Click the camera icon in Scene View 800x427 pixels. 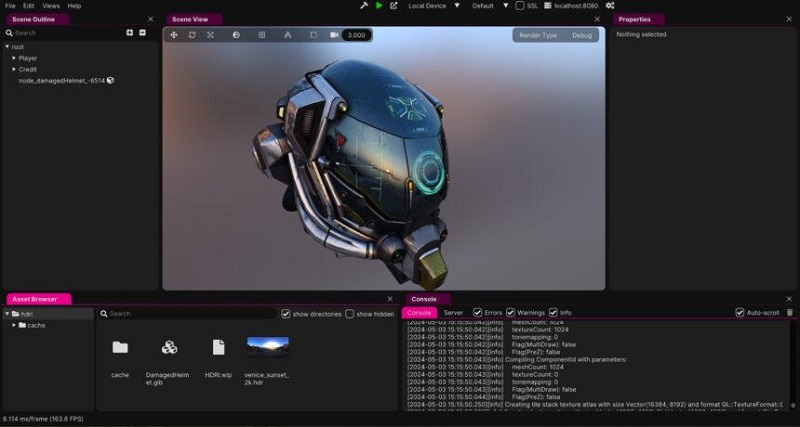pyautogui.click(x=334, y=35)
